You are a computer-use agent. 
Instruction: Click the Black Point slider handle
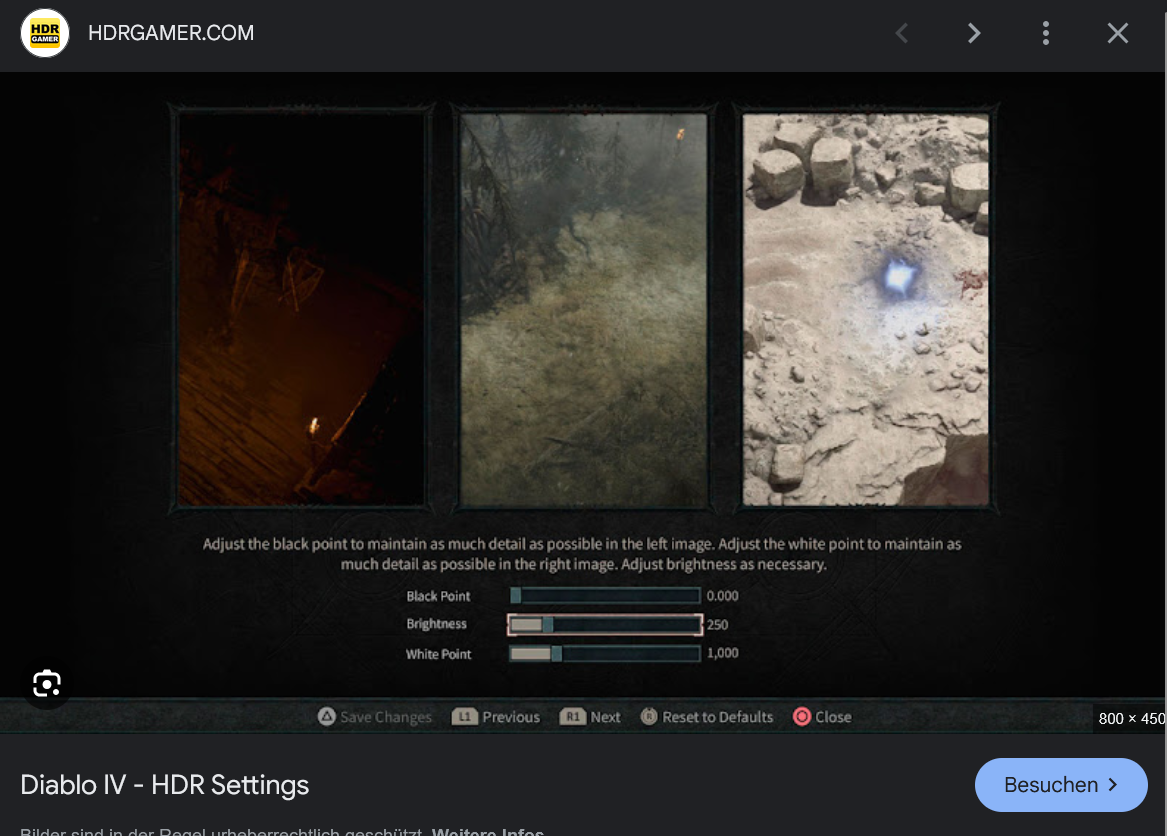pos(517,595)
